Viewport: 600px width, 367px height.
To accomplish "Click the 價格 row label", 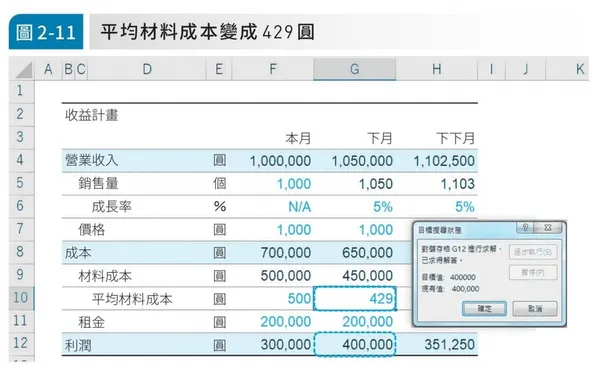I will (91, 230).
